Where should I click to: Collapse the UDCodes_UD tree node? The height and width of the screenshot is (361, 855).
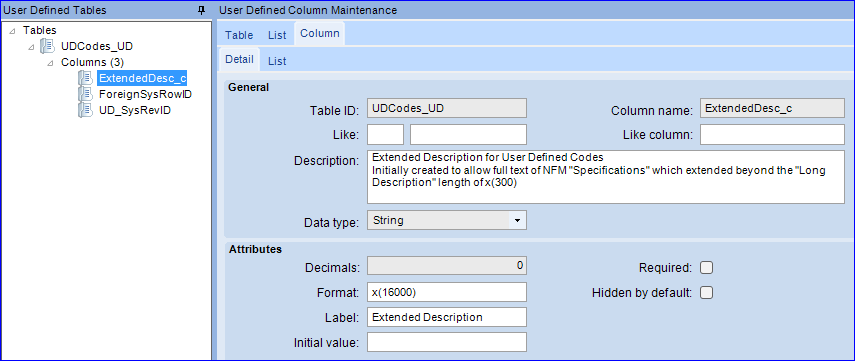pyautogui.click(x=32, y=47)
